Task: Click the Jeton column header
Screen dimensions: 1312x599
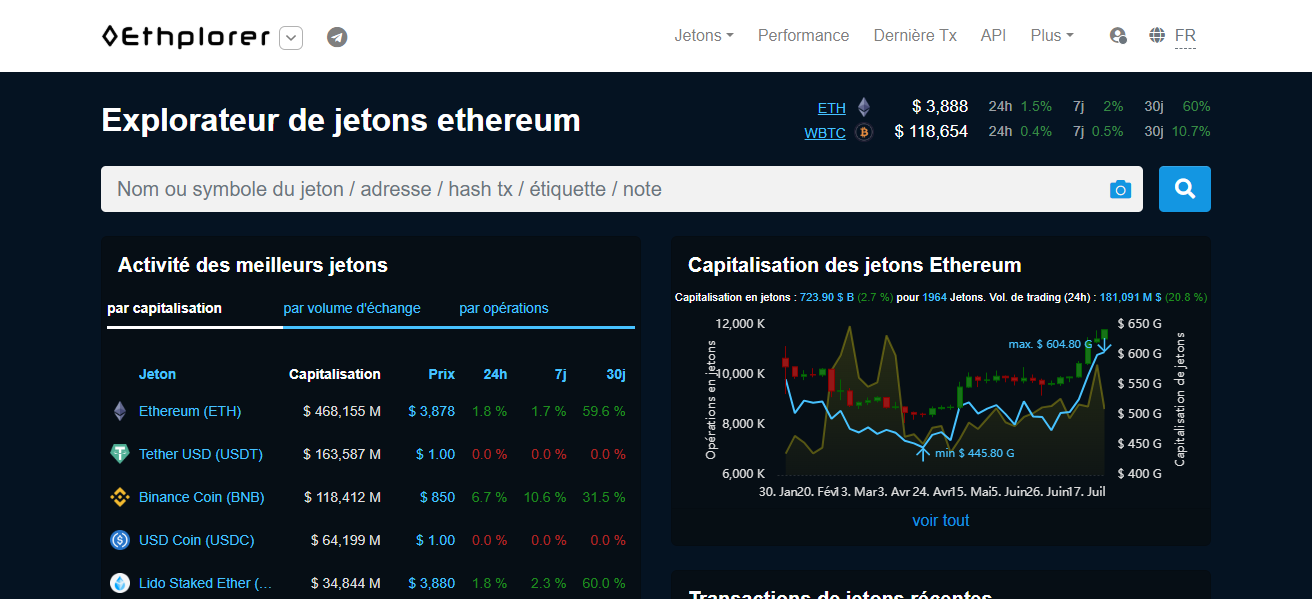Action: coord(157,374)
